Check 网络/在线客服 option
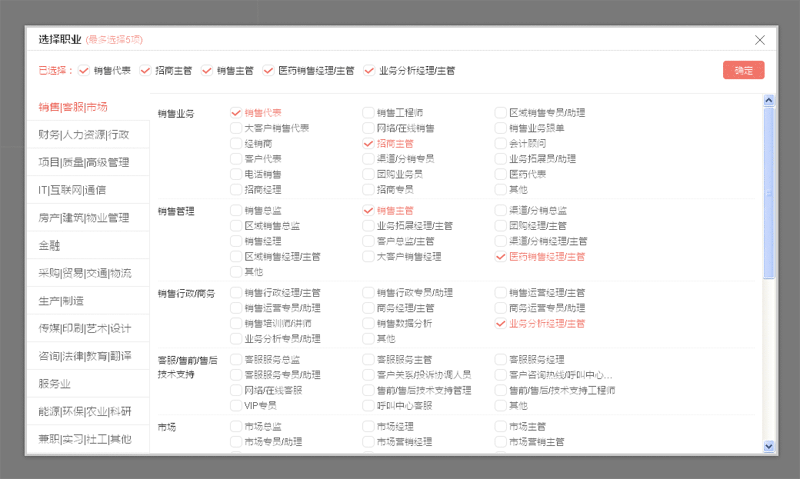800x479 pixels. click(x=236, y=390)
